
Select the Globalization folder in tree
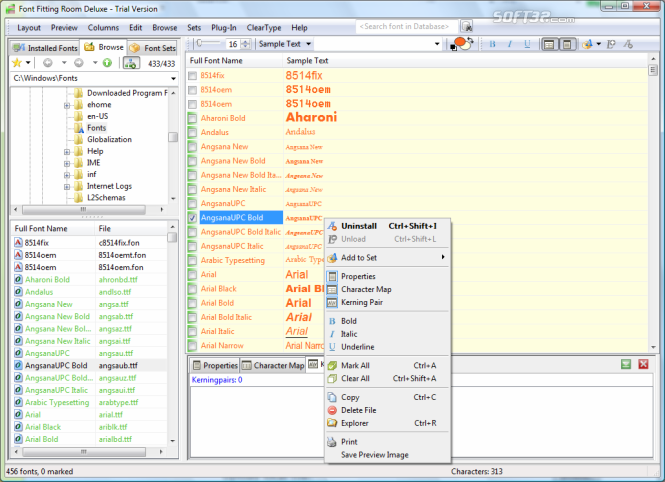coord(109,139)
